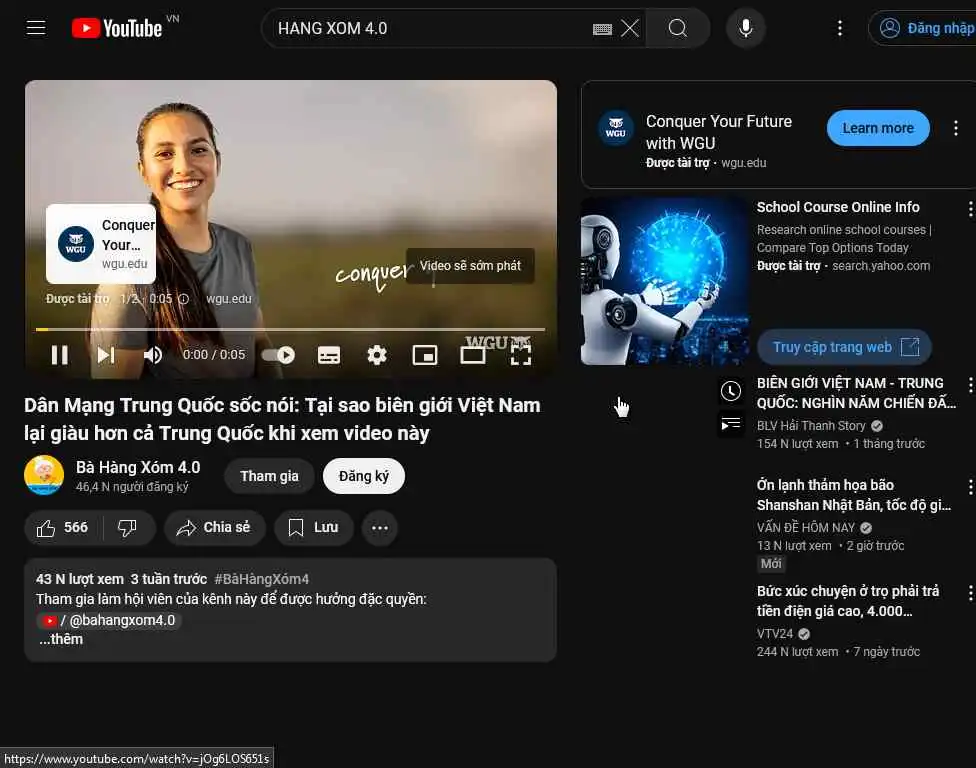The image size is (976, 768).
Task: Click the video progress bar
Action: (x=290, y=329)
